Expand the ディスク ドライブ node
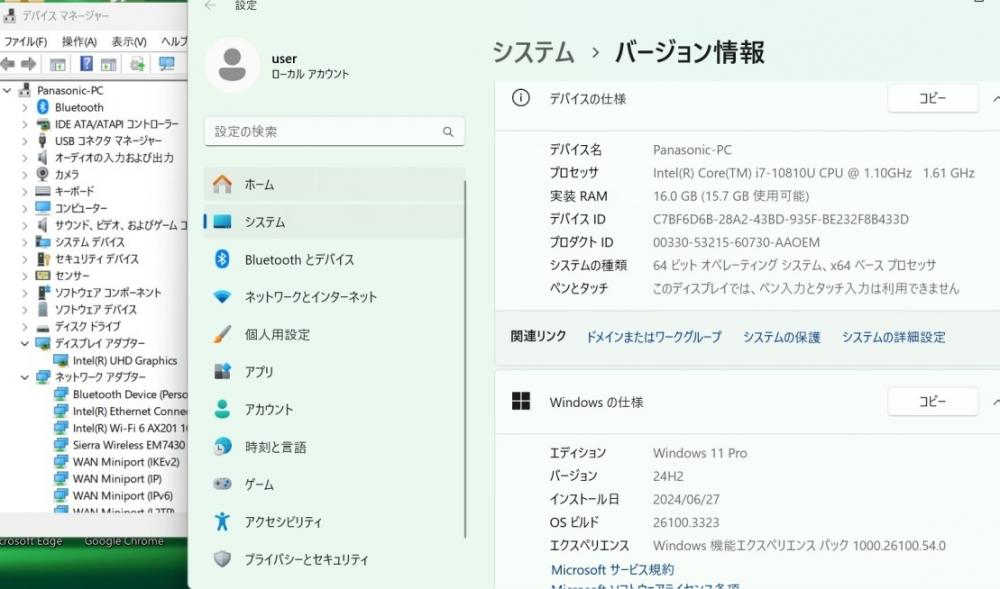Screen dimensions: 1000x589 point(25,326)
